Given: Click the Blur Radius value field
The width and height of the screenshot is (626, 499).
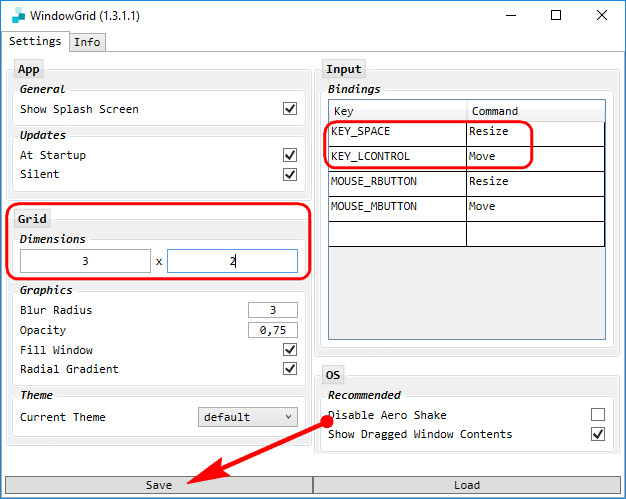Looking at the screenshot, I should click(x=273, y=310).
